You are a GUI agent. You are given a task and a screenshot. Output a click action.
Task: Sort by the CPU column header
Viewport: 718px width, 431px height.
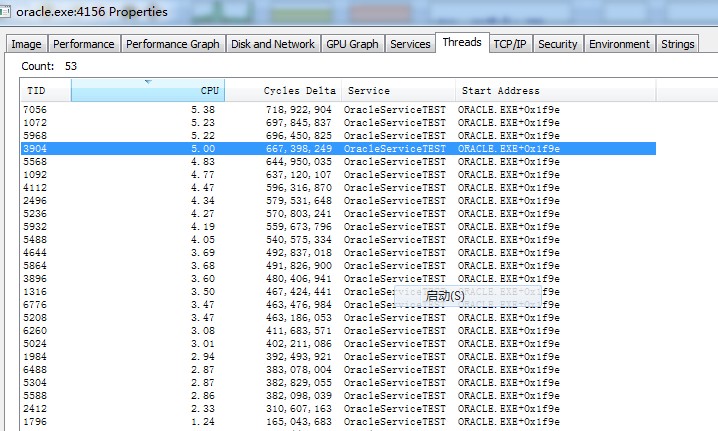click(x=148, y=90)
